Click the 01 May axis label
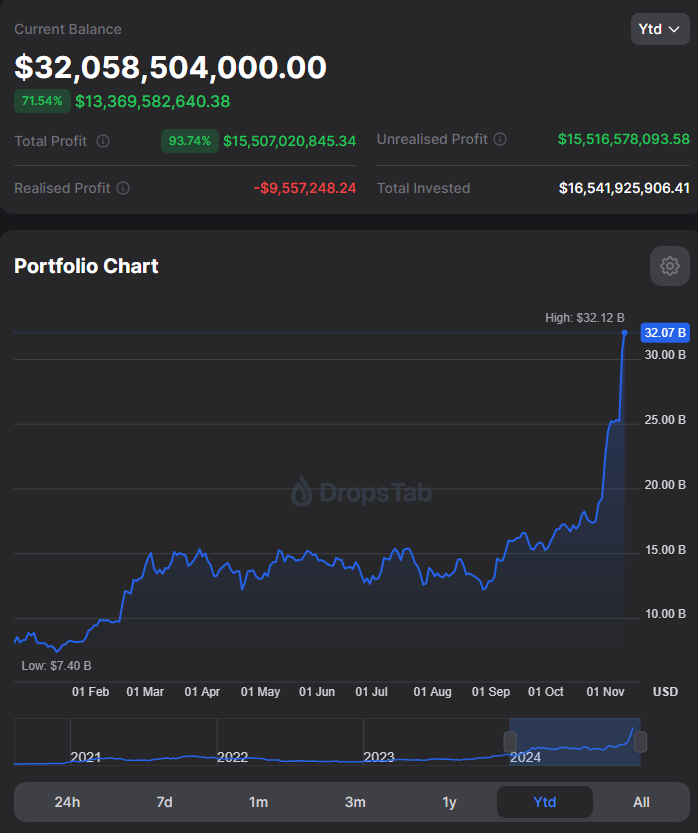Viewport: 698px width, 833px height. (x=260, y=692)
